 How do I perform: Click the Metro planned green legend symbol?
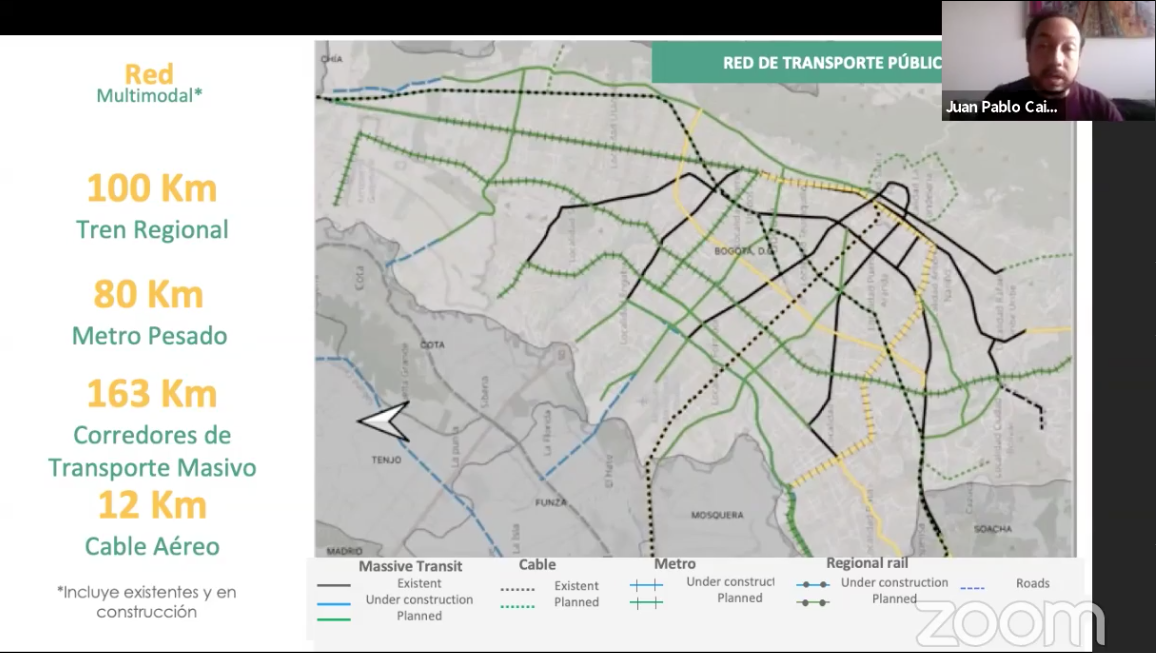pyautogui.click(x=646, y=602)
